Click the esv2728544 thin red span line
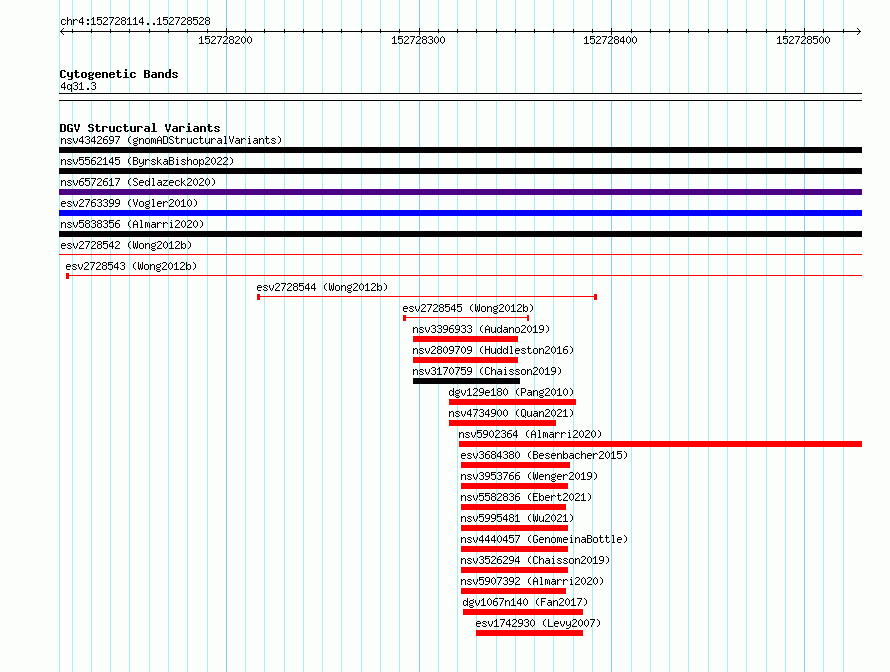The image size is (890, 672). pos(427,297)
